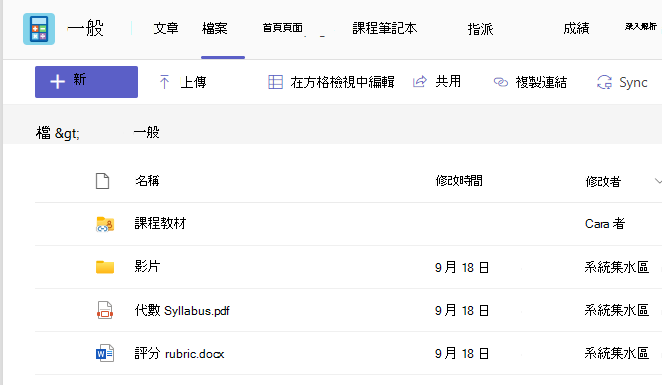Click the plus icon in 新 button
662x385 pixels.
tap(57, 81)
